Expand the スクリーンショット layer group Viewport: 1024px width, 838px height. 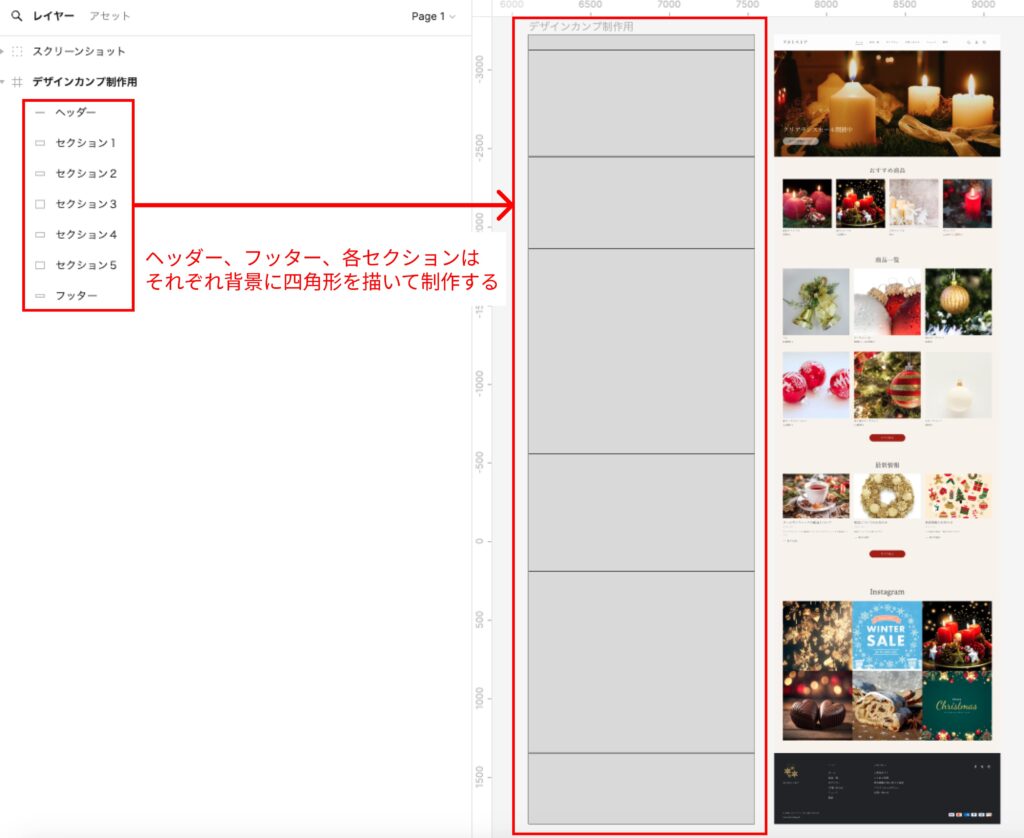pyautogui.click(x=4, y=51)
